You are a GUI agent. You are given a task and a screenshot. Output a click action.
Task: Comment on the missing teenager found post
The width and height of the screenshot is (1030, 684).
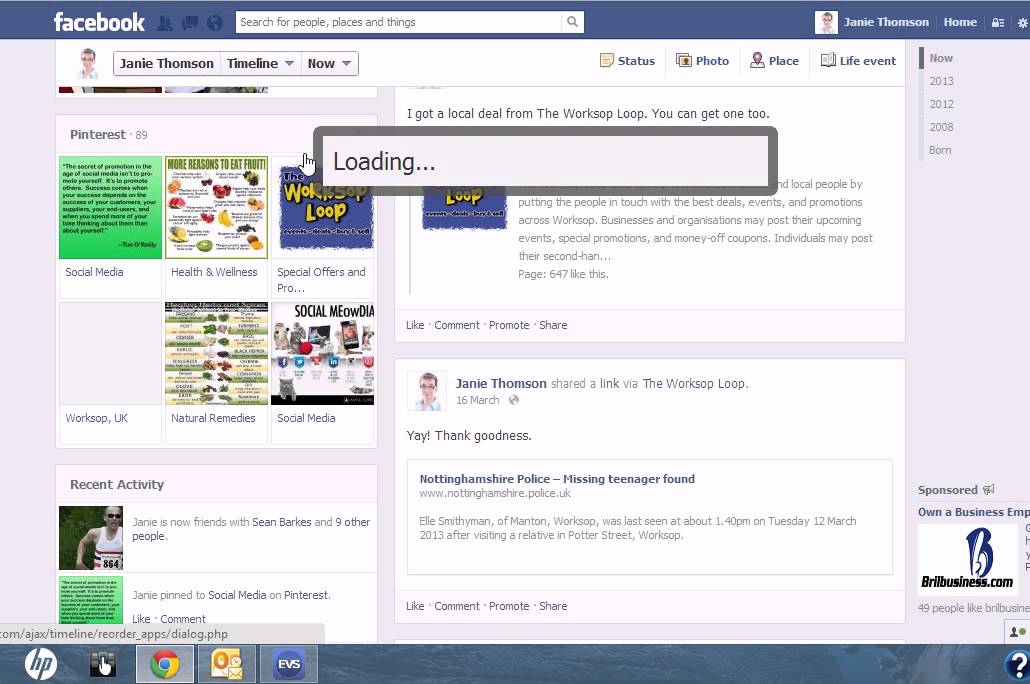click(457, 606)
